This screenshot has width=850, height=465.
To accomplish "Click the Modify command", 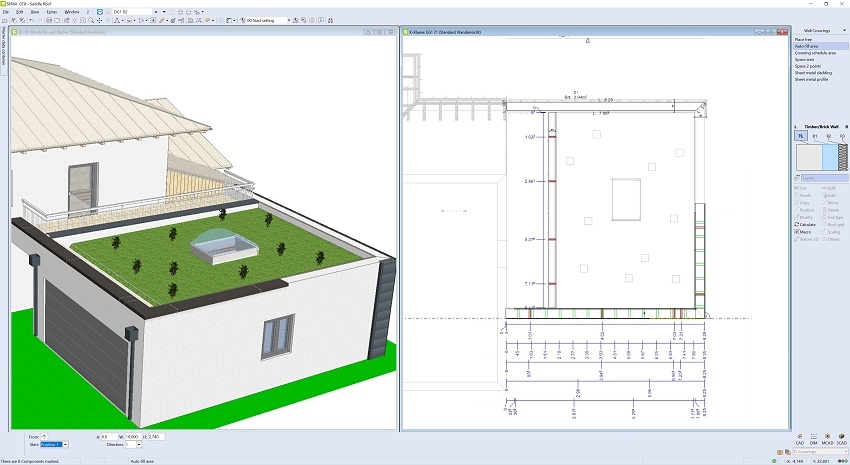I will tap(804, 217).
